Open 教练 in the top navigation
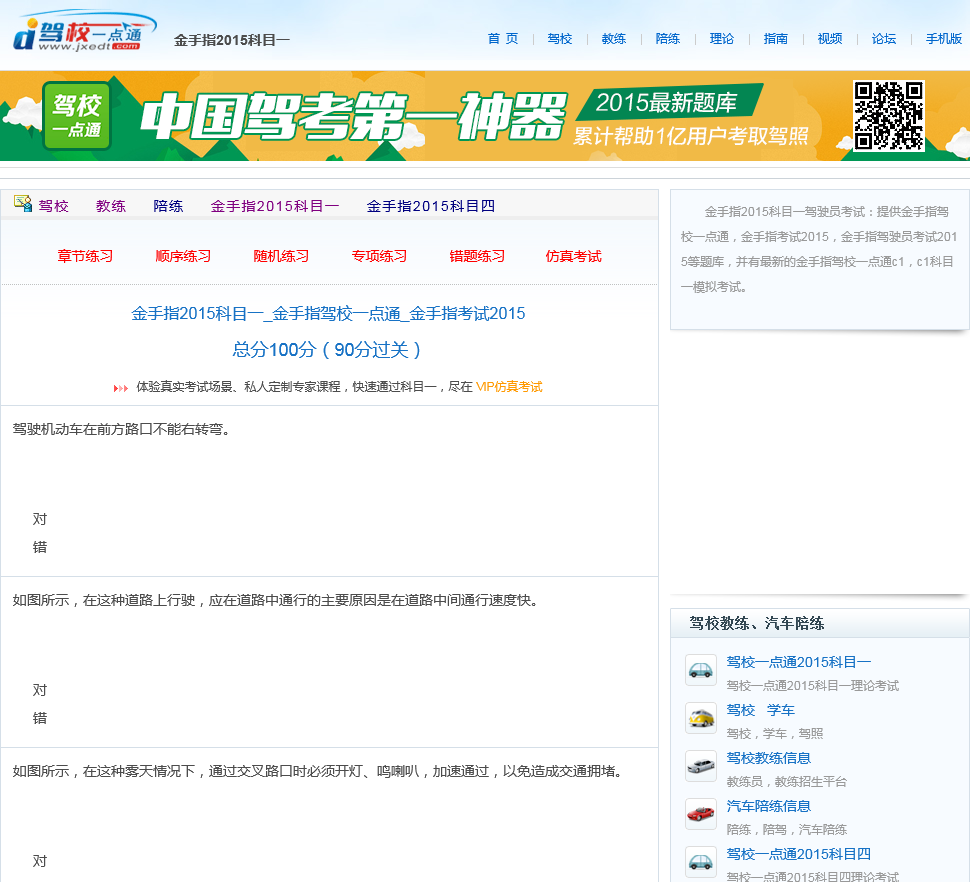This screenshot has height=882, width=970. pos(614,39)
